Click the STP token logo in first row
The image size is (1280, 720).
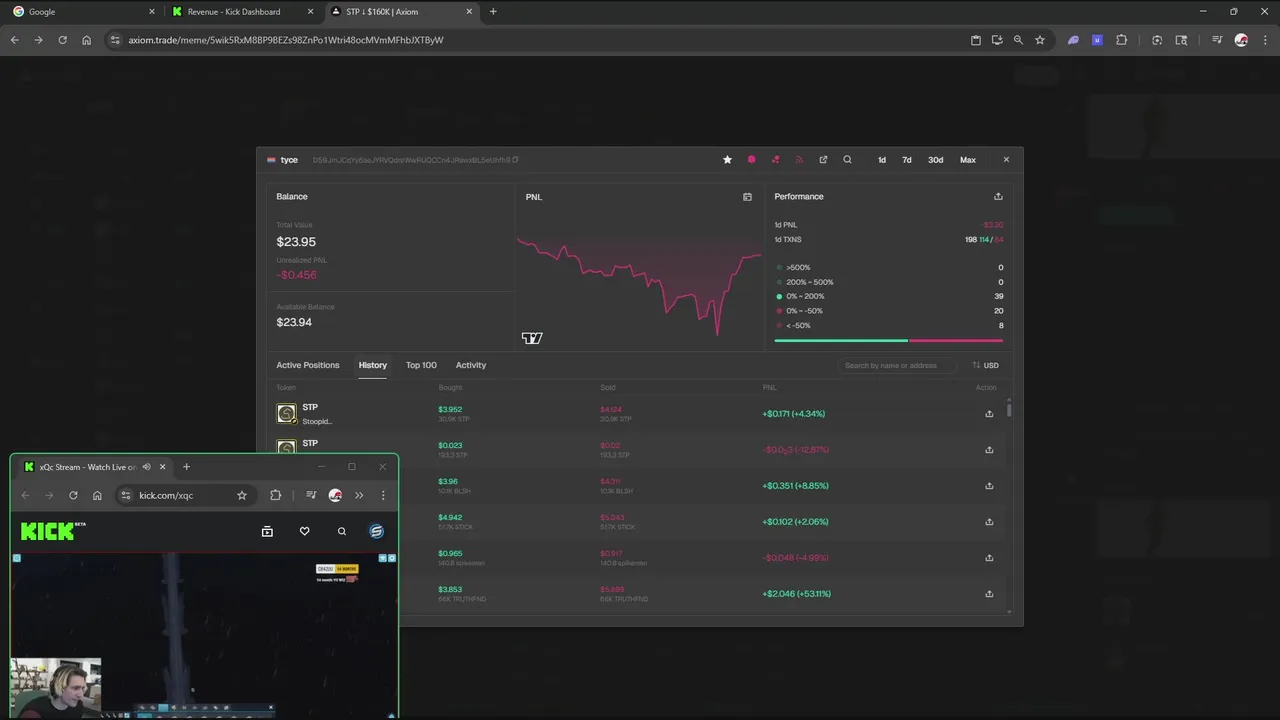click(287, 413)
